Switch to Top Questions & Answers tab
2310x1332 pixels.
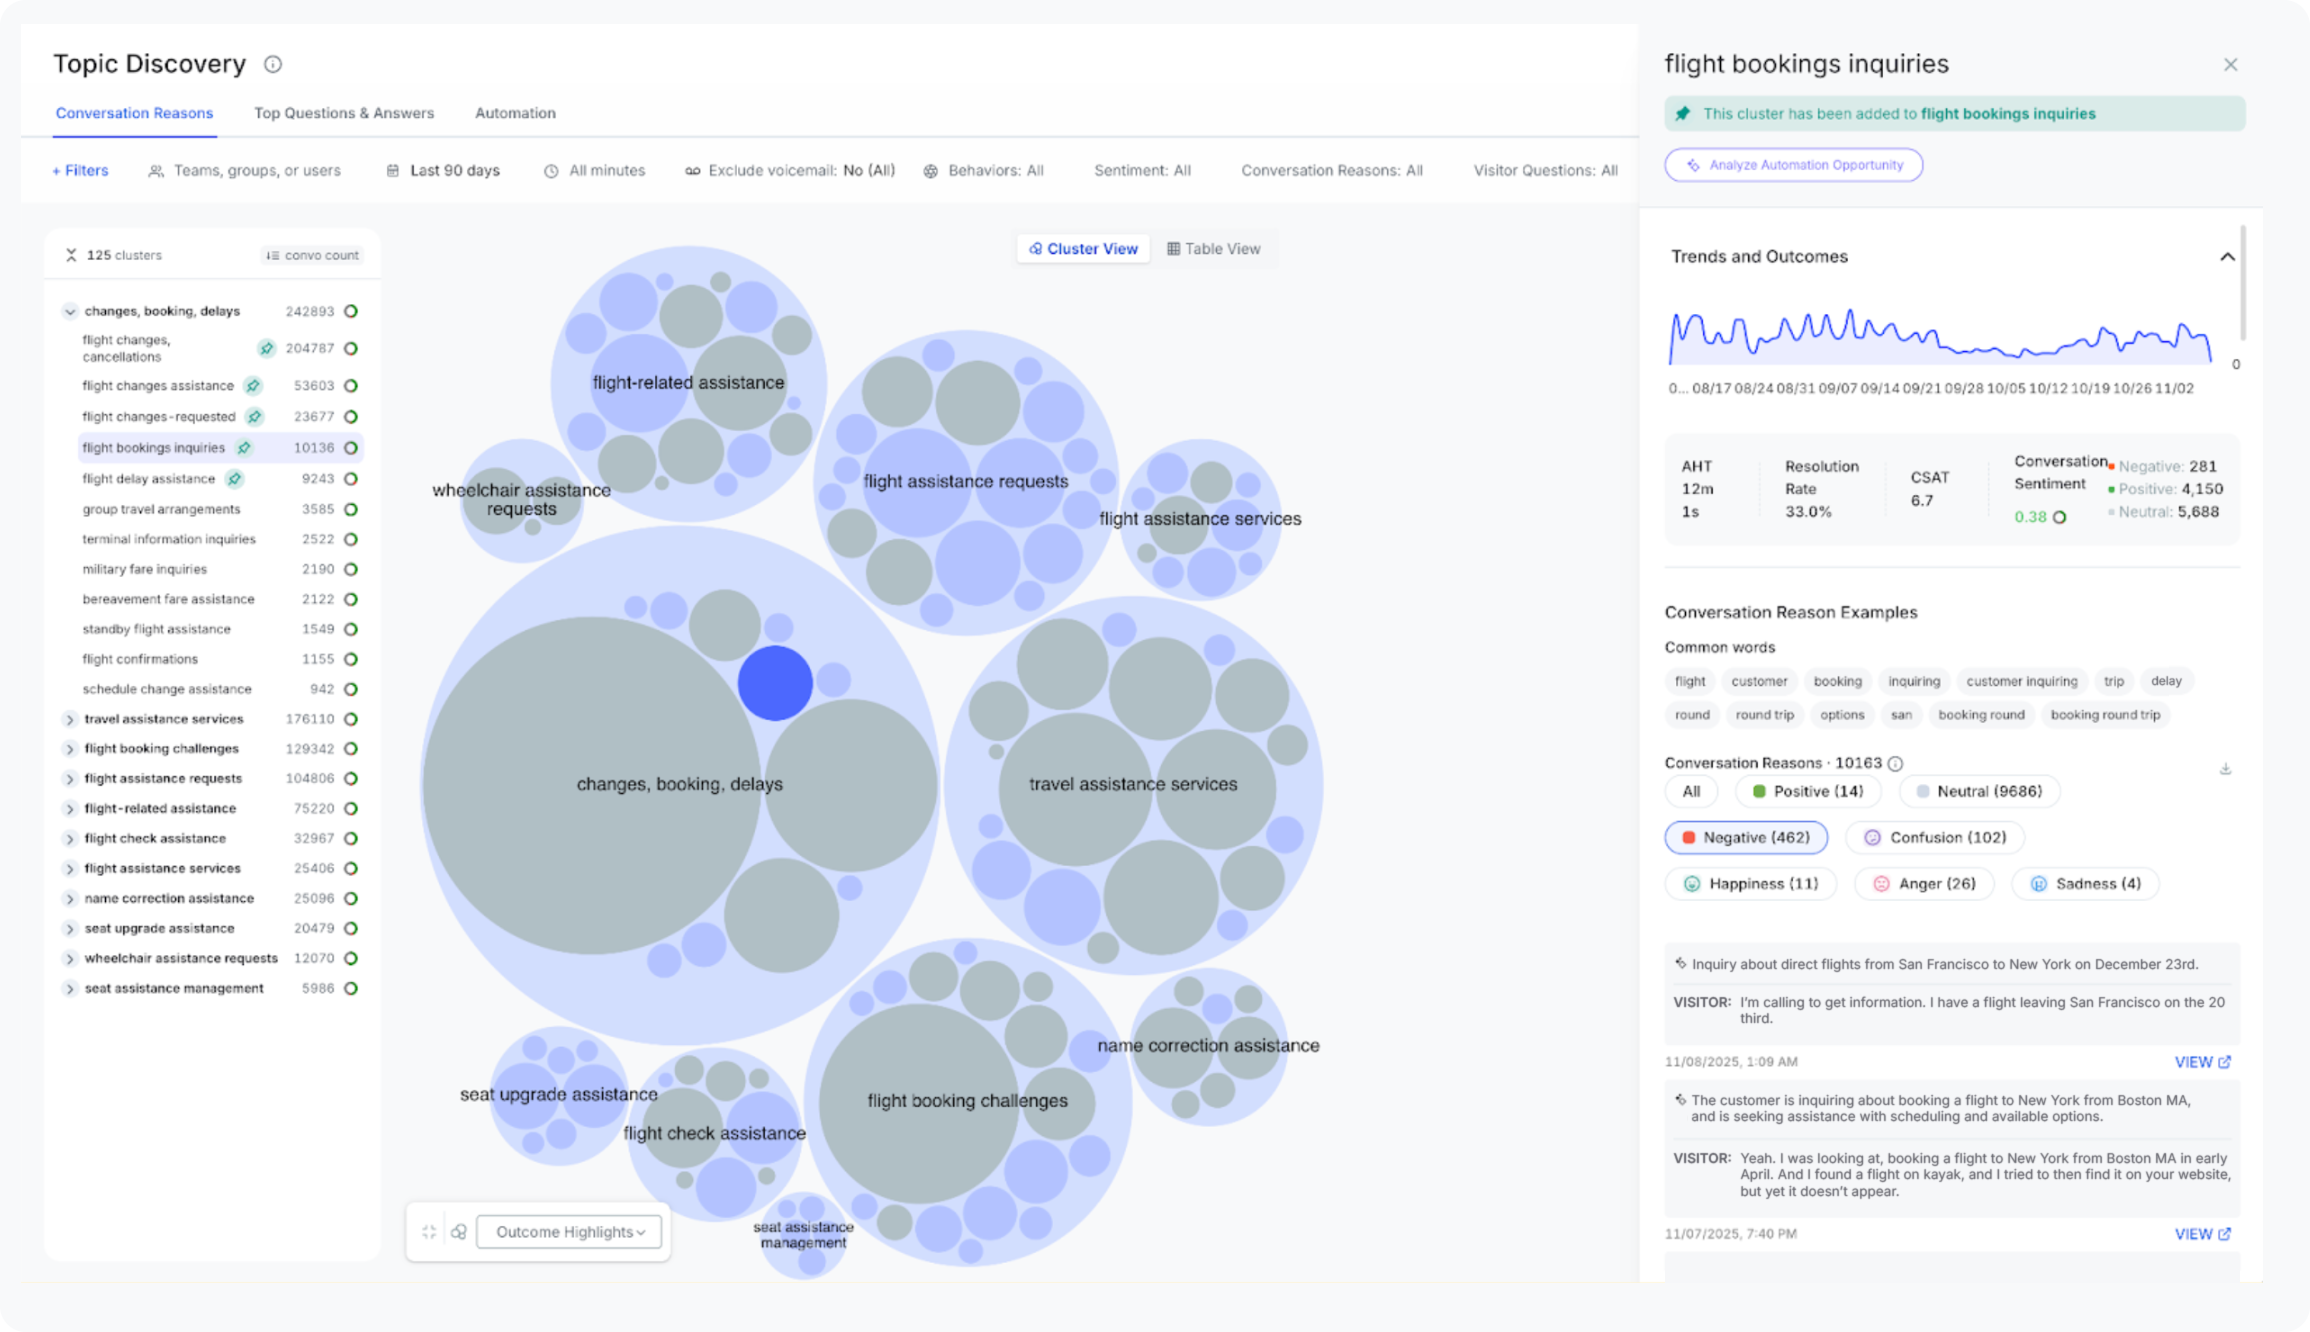point(344,113)
